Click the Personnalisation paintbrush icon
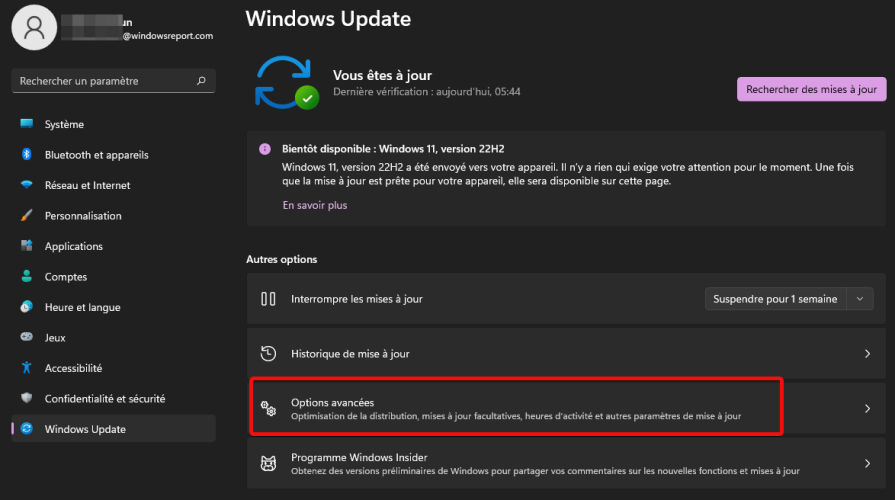 click(26, 215)
